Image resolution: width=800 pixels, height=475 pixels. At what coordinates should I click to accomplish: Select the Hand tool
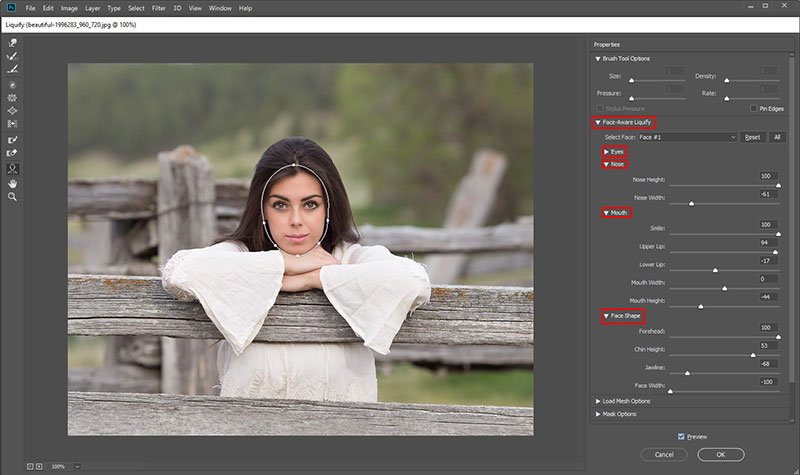pyautogui.click(x=13, y=184)
